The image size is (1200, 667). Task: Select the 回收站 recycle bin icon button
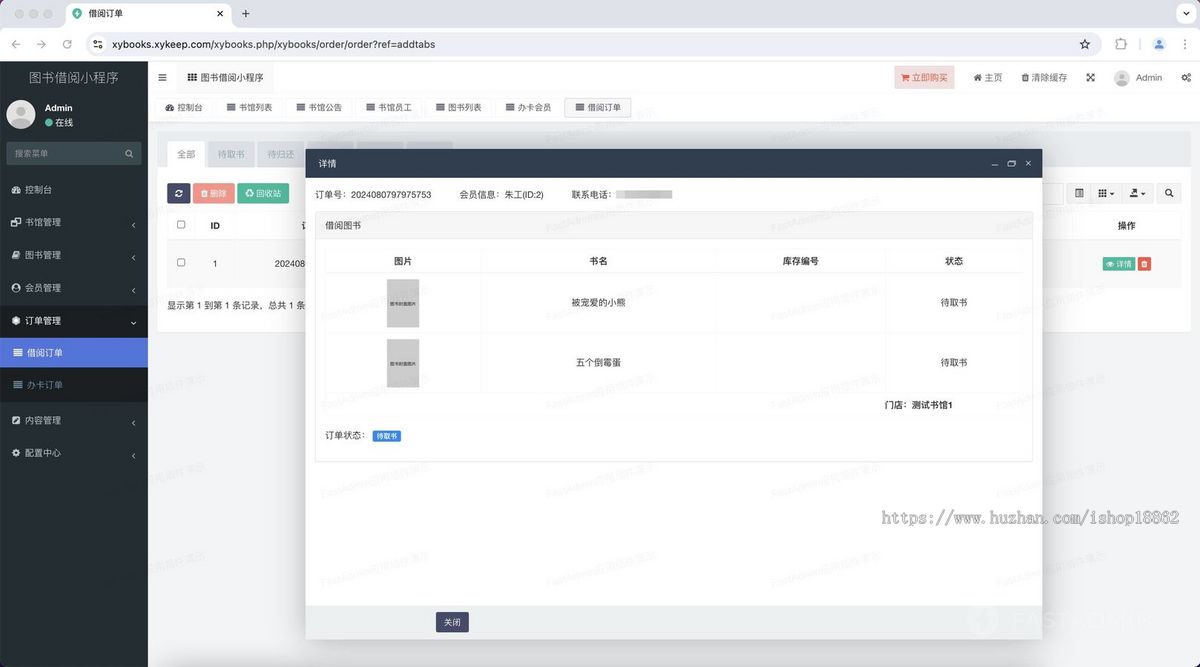point(263,192)
